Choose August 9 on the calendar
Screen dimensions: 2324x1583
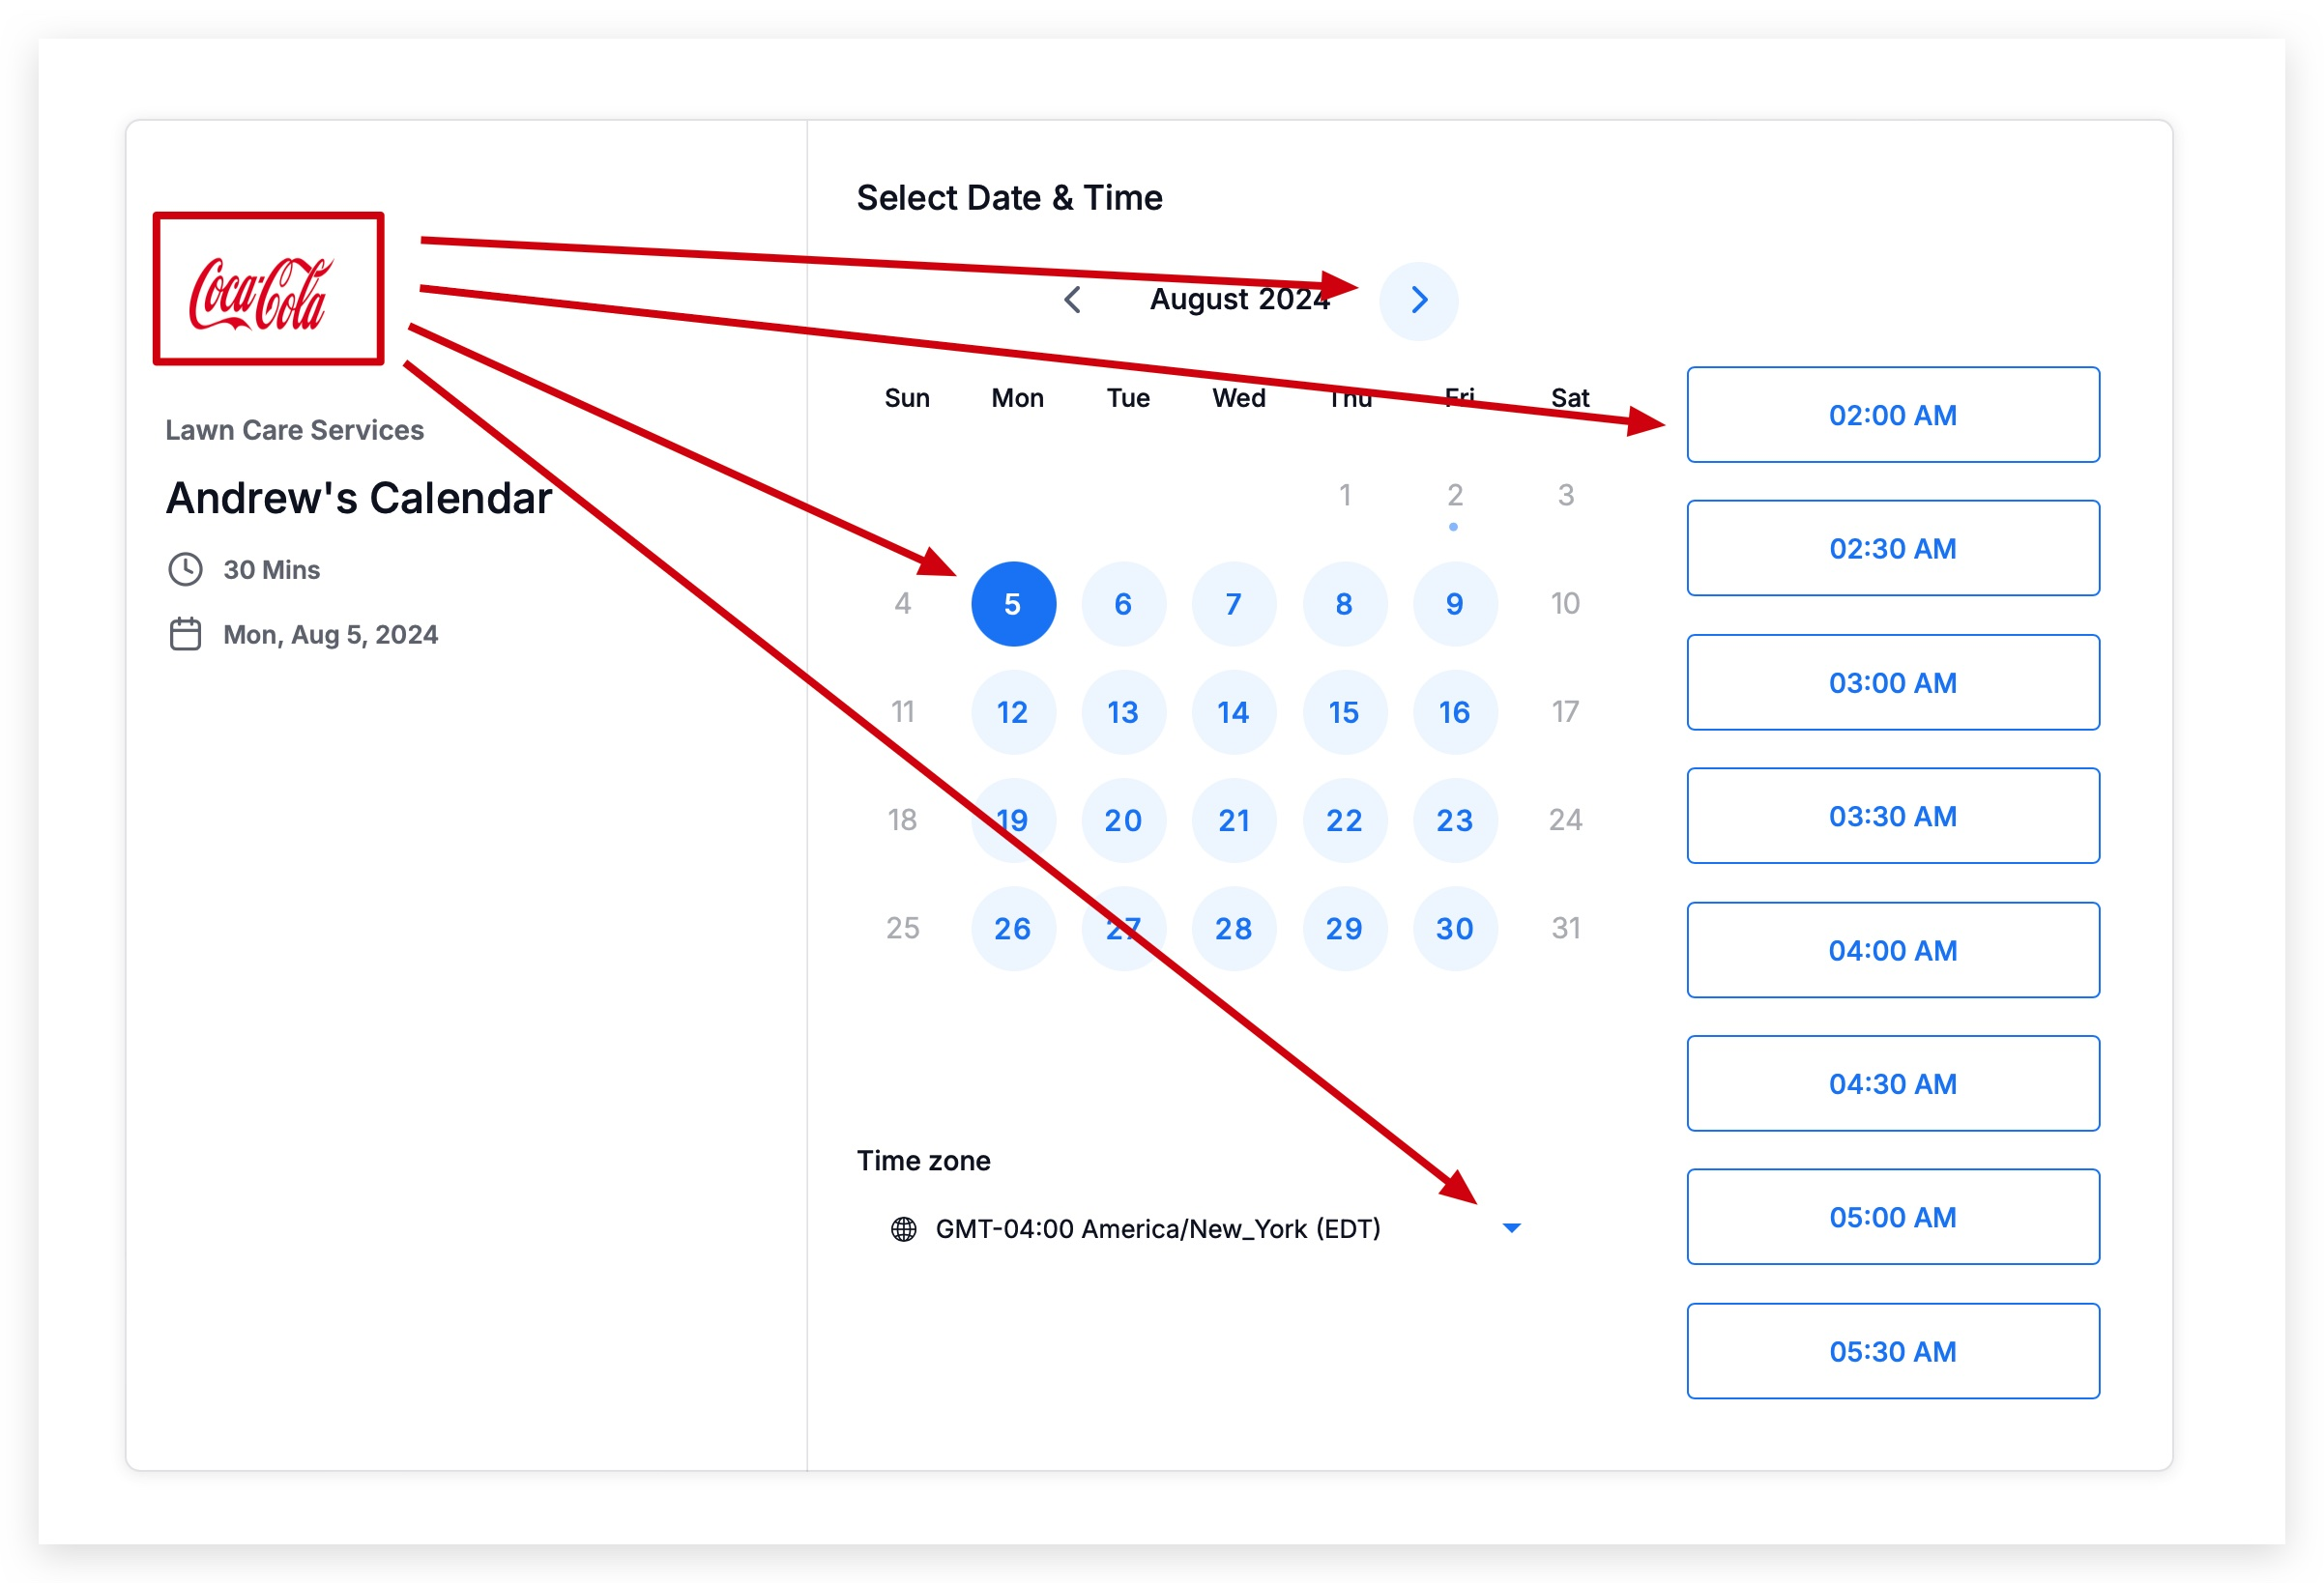click(x=1454, y=604)
